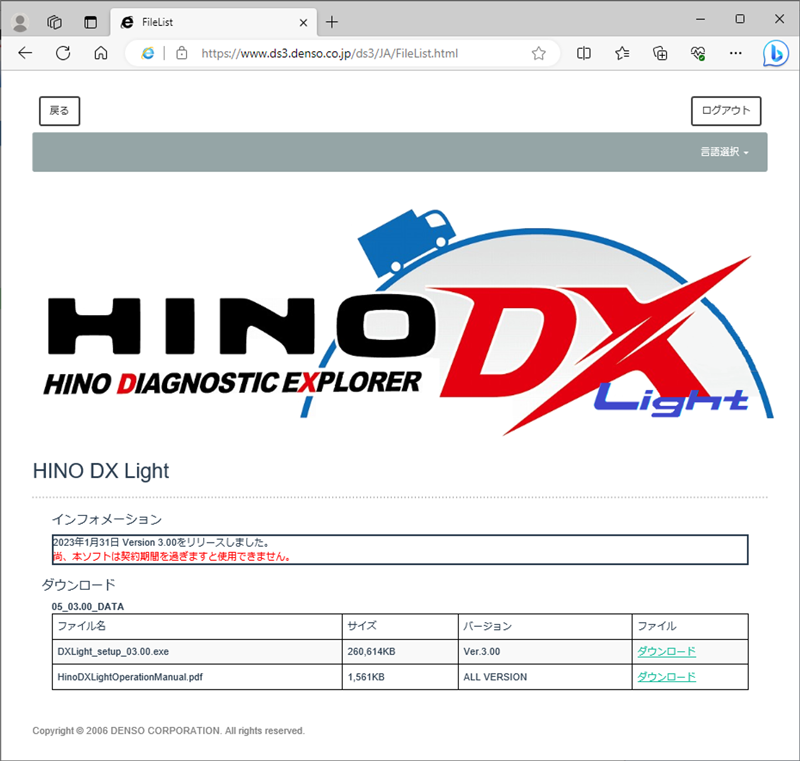This screenshot has height=761, width=800.
Task: Click the ファイル column header
Action: tap(690, 626)
